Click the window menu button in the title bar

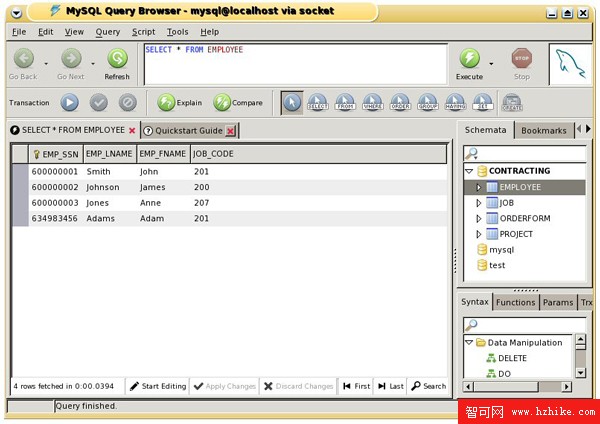click(x=16, y=13)
